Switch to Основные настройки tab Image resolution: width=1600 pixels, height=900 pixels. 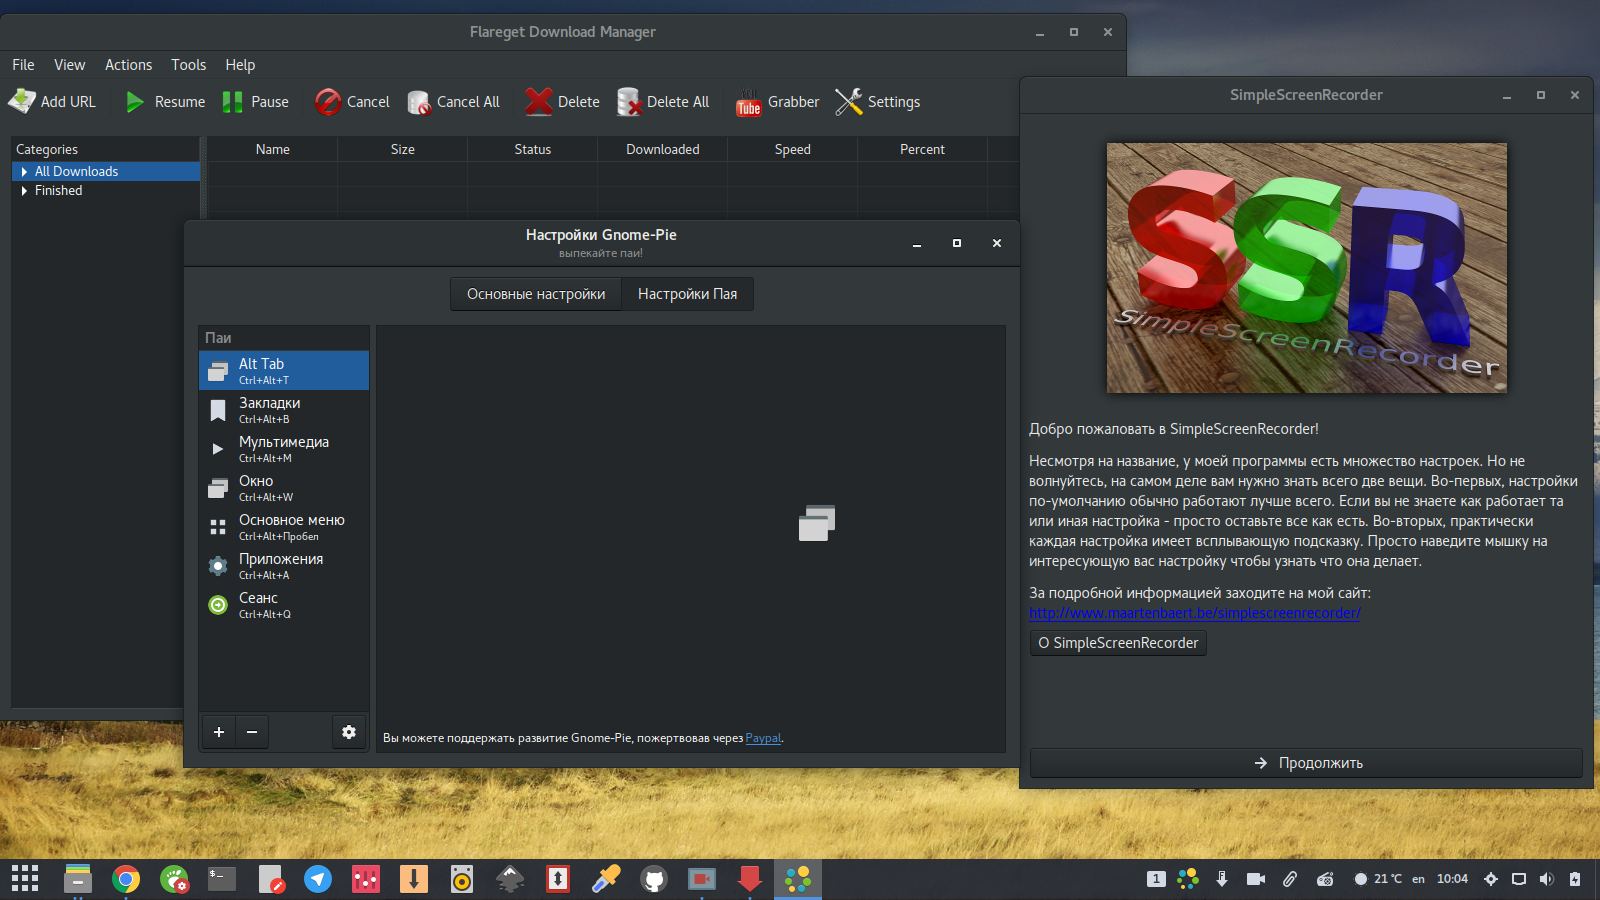click(536, 294)
